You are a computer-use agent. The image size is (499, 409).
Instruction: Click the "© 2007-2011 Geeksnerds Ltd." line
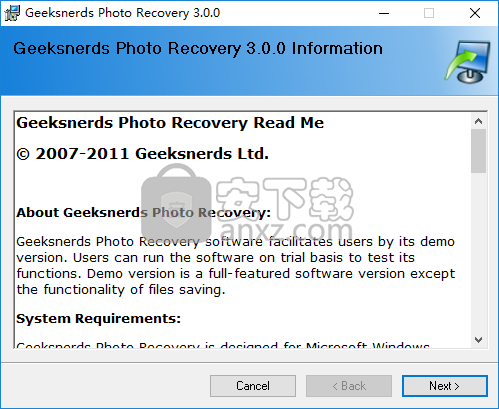coord(143,154)
